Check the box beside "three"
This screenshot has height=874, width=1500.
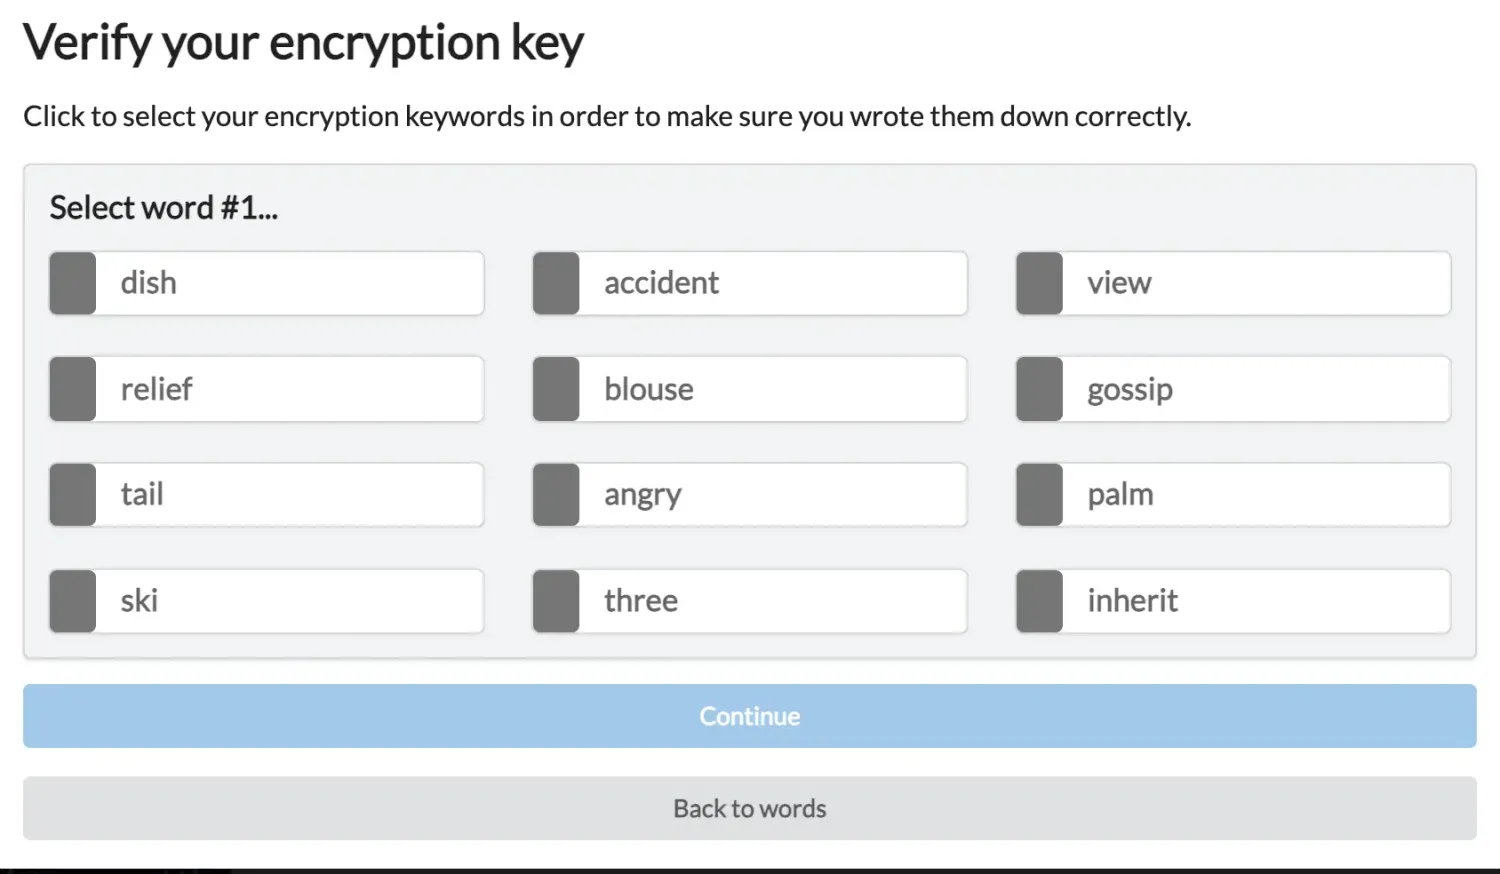click(x=555, y=600)
